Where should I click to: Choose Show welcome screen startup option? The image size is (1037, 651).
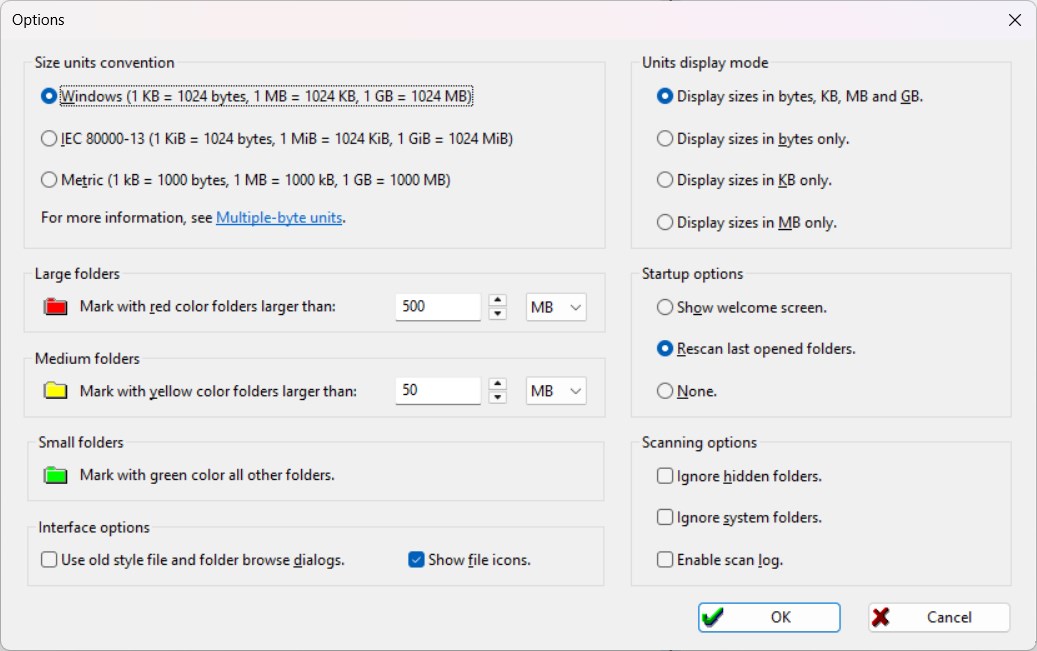click(x=665, y=307)
